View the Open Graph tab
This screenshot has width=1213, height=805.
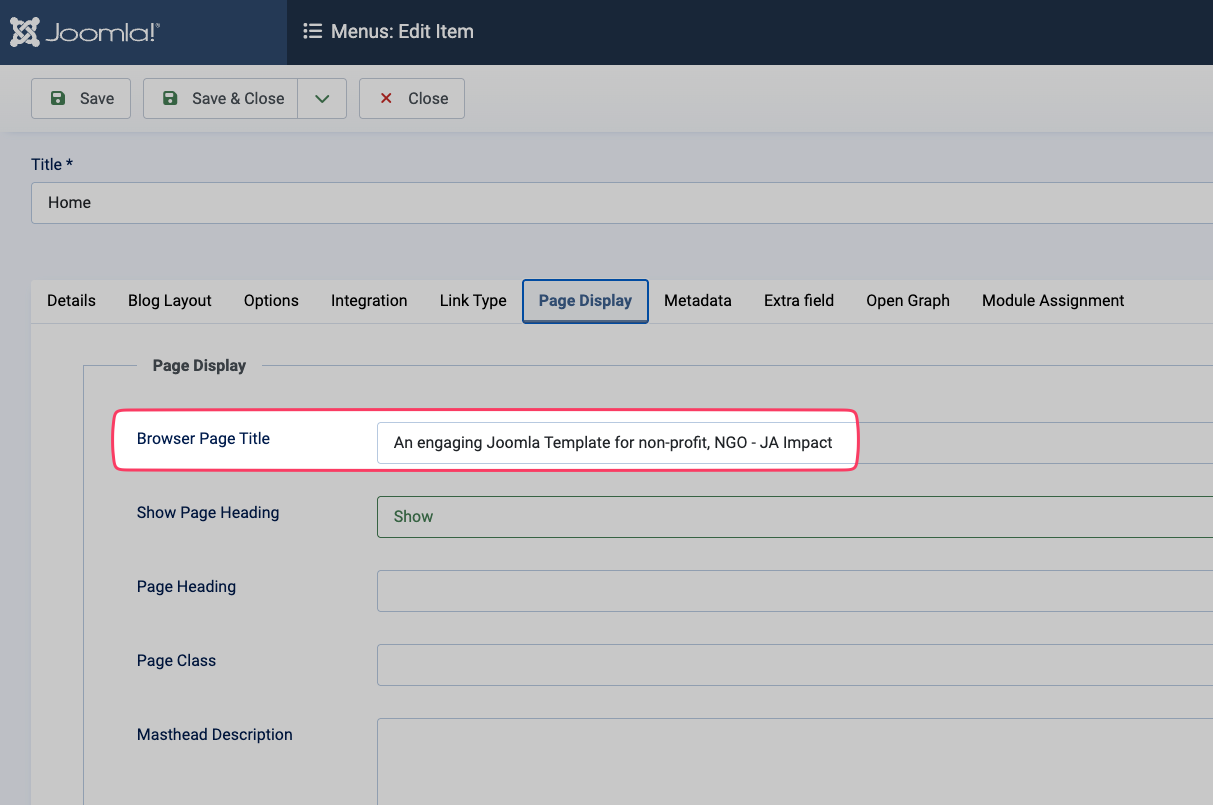point(908,301)
